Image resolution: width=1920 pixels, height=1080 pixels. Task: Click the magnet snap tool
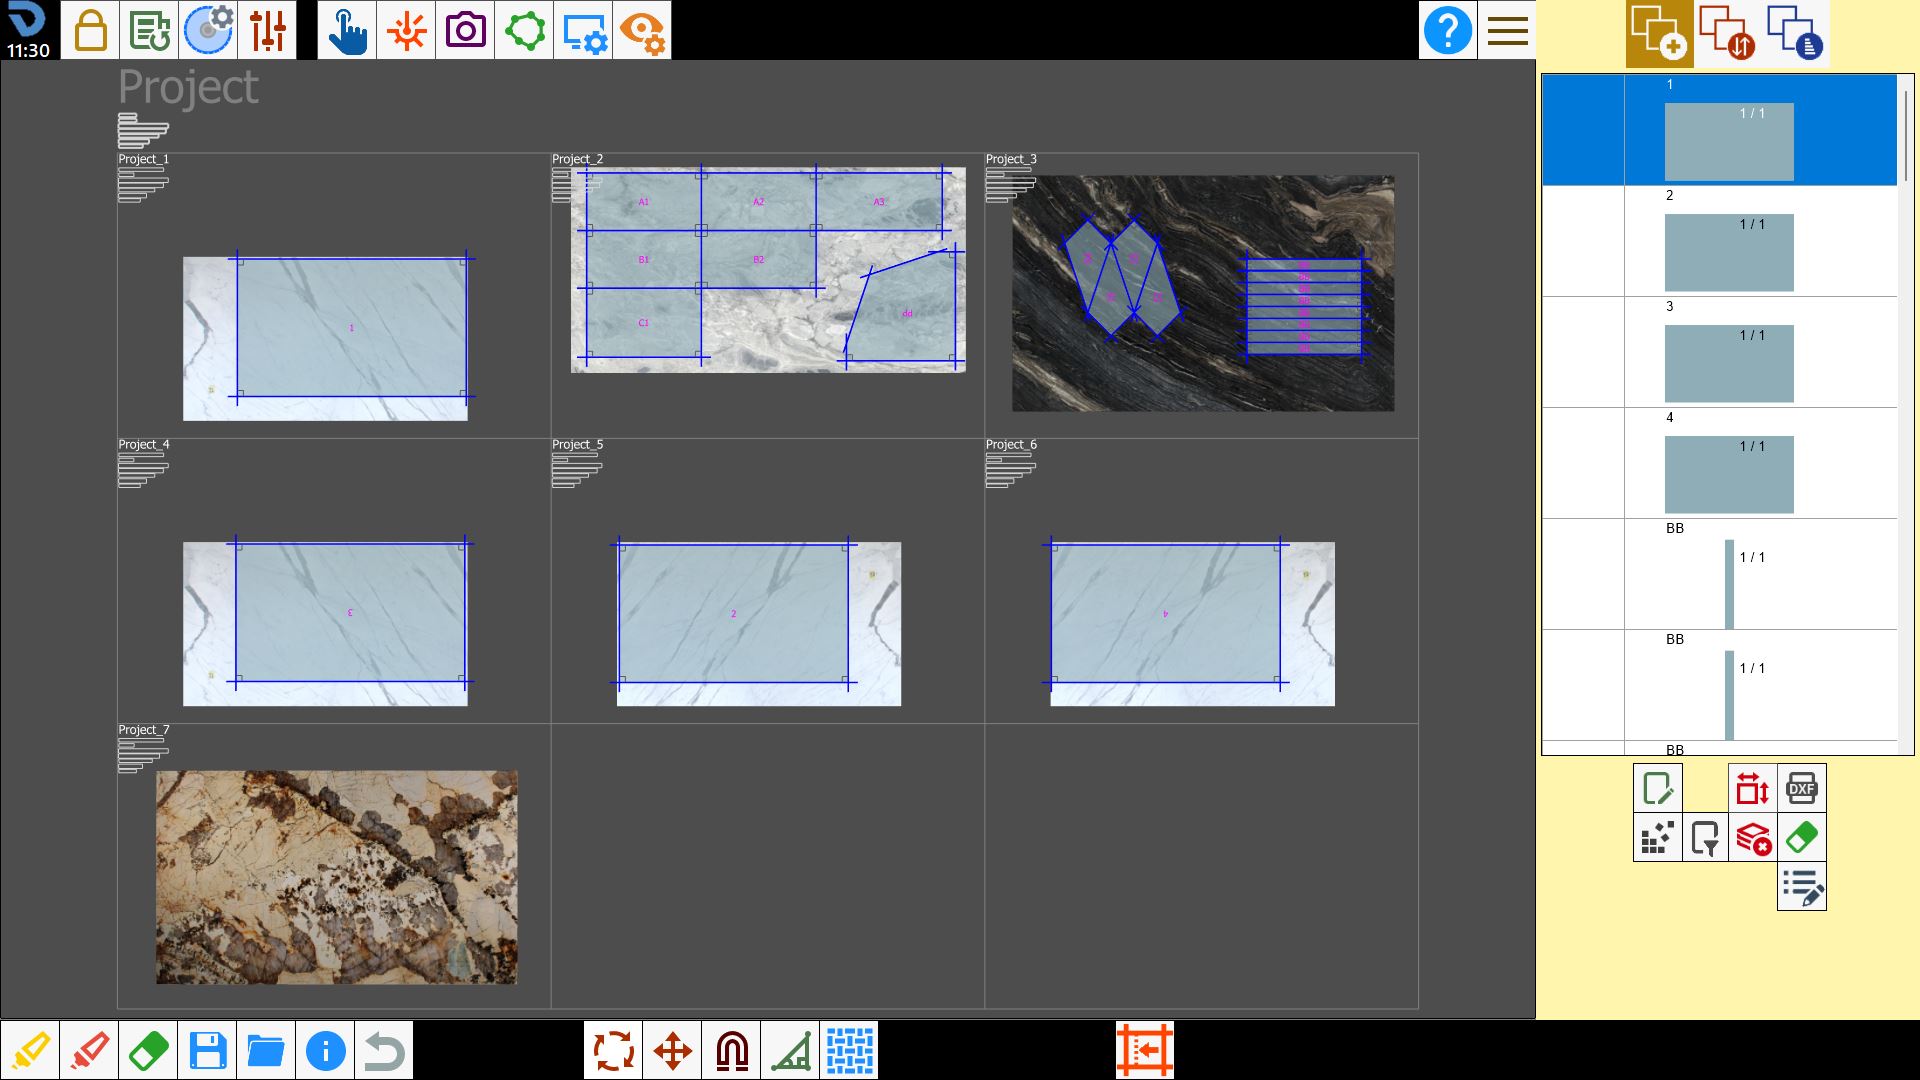[732, 1051]
